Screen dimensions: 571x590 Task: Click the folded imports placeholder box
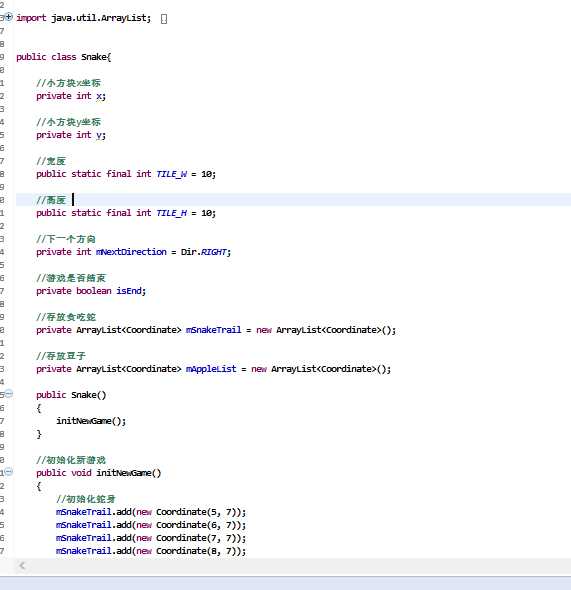pyautogui.click(x=164, y=18)
